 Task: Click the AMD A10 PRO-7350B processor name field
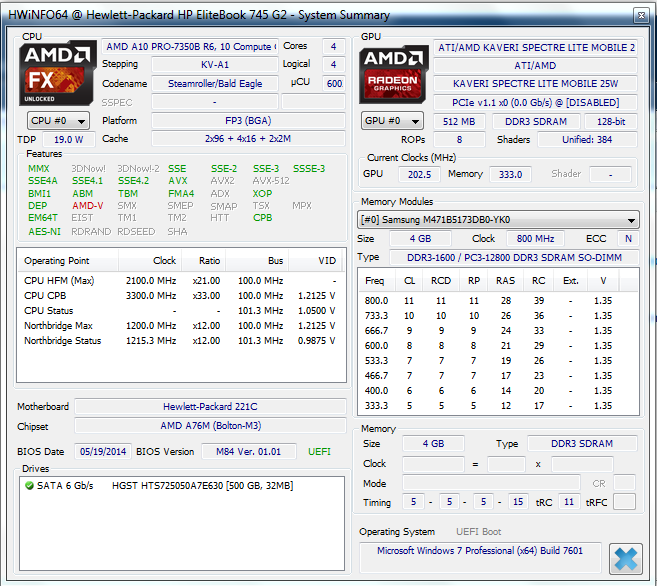tap(190, 47)
